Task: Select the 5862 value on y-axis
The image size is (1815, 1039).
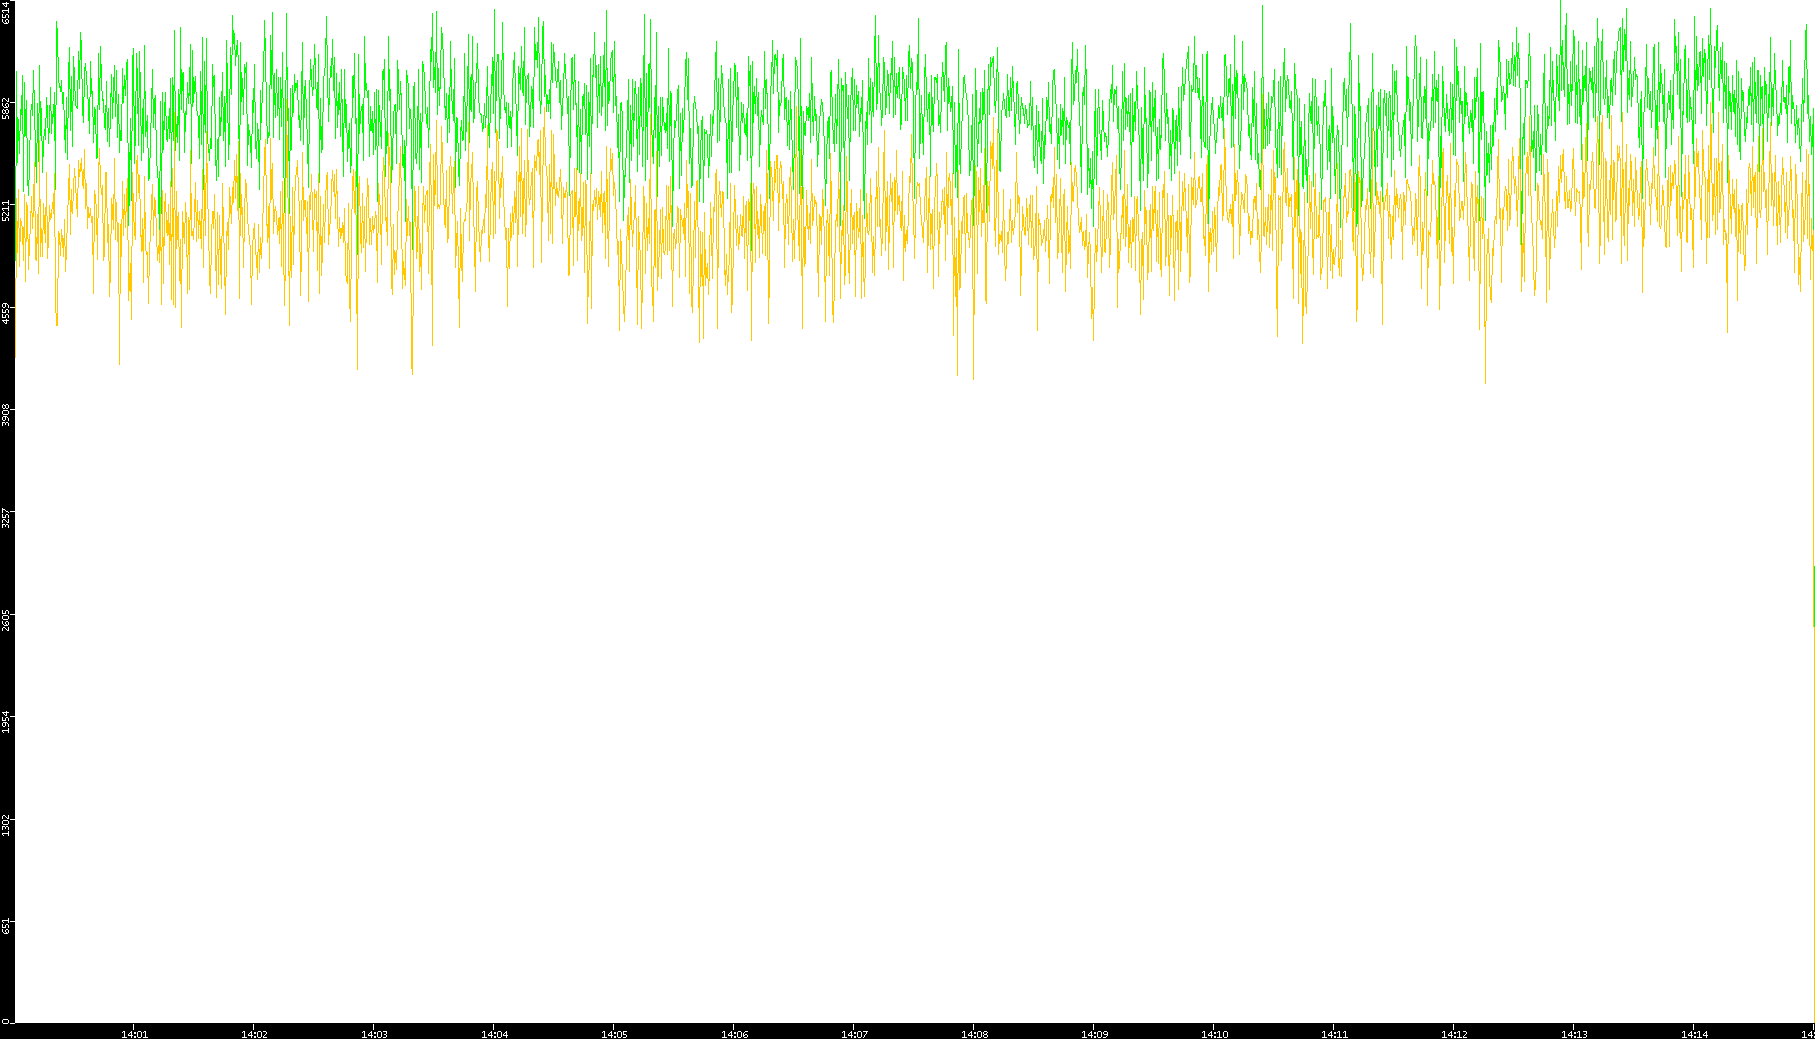Action: pyautogui.click(x=7, y=108)
